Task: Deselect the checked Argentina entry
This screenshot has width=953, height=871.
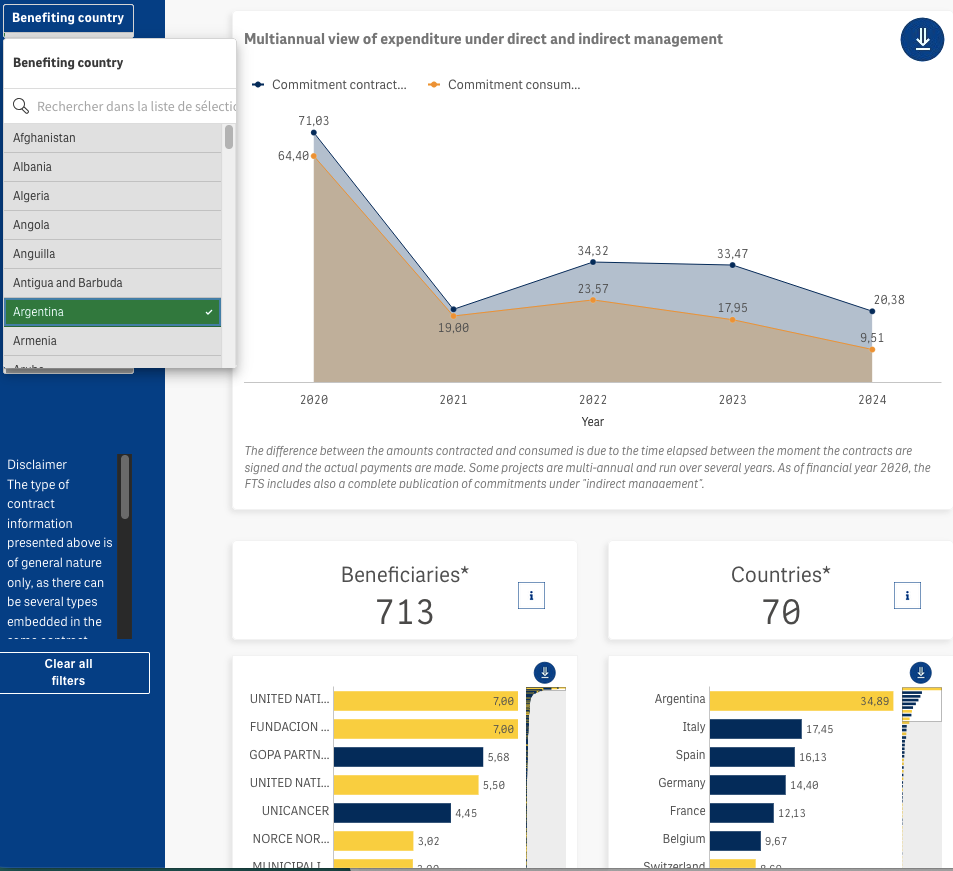Action: point(112,312)
